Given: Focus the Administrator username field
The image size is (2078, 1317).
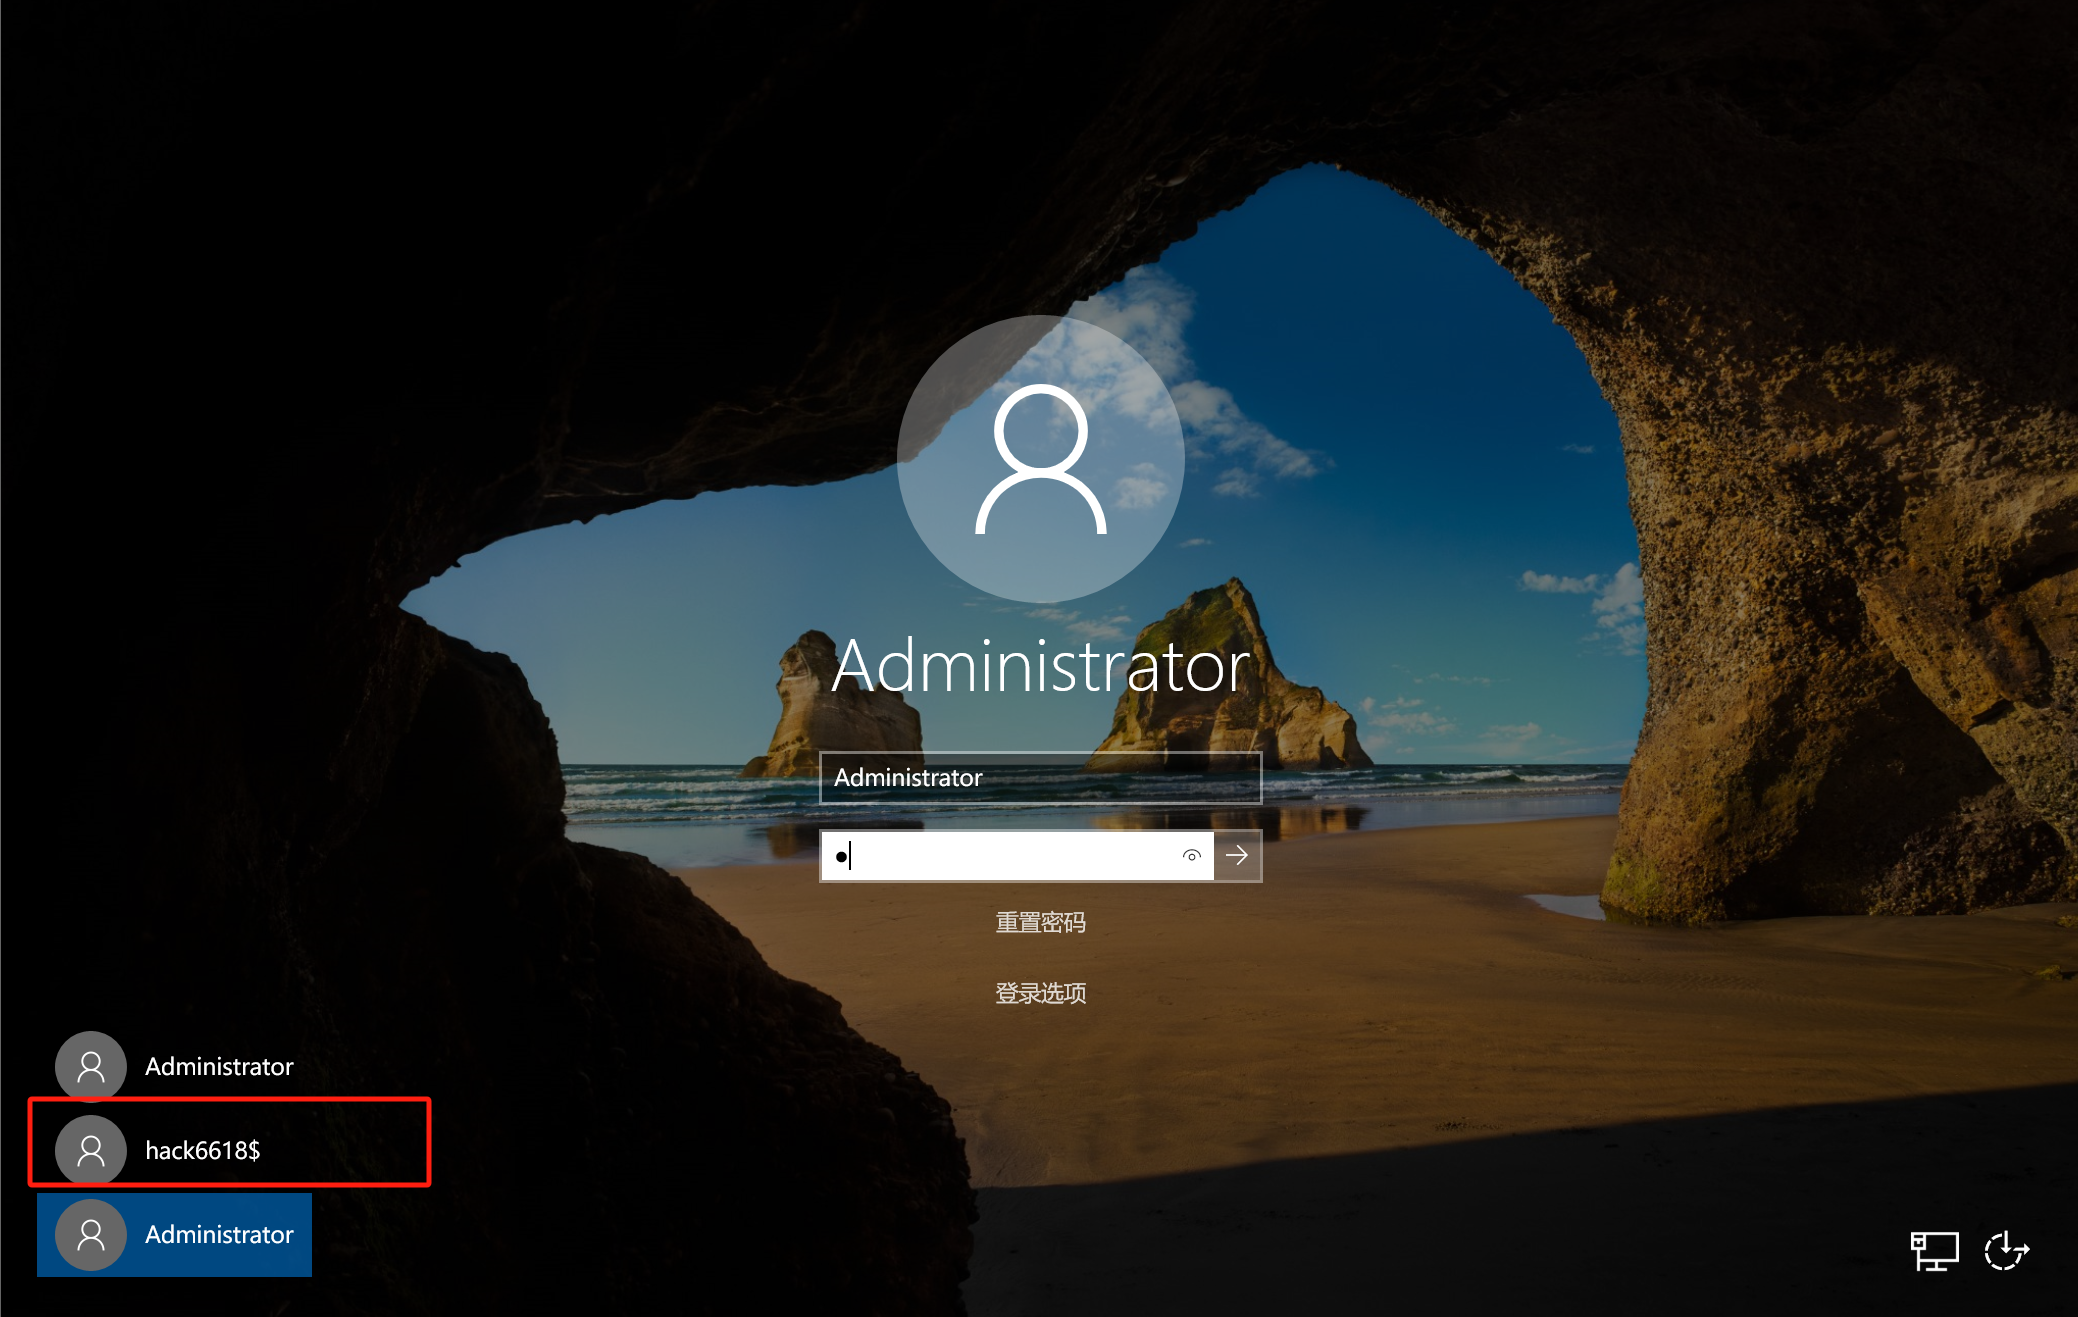Looking at the screenshot, I should (1040, 777).
